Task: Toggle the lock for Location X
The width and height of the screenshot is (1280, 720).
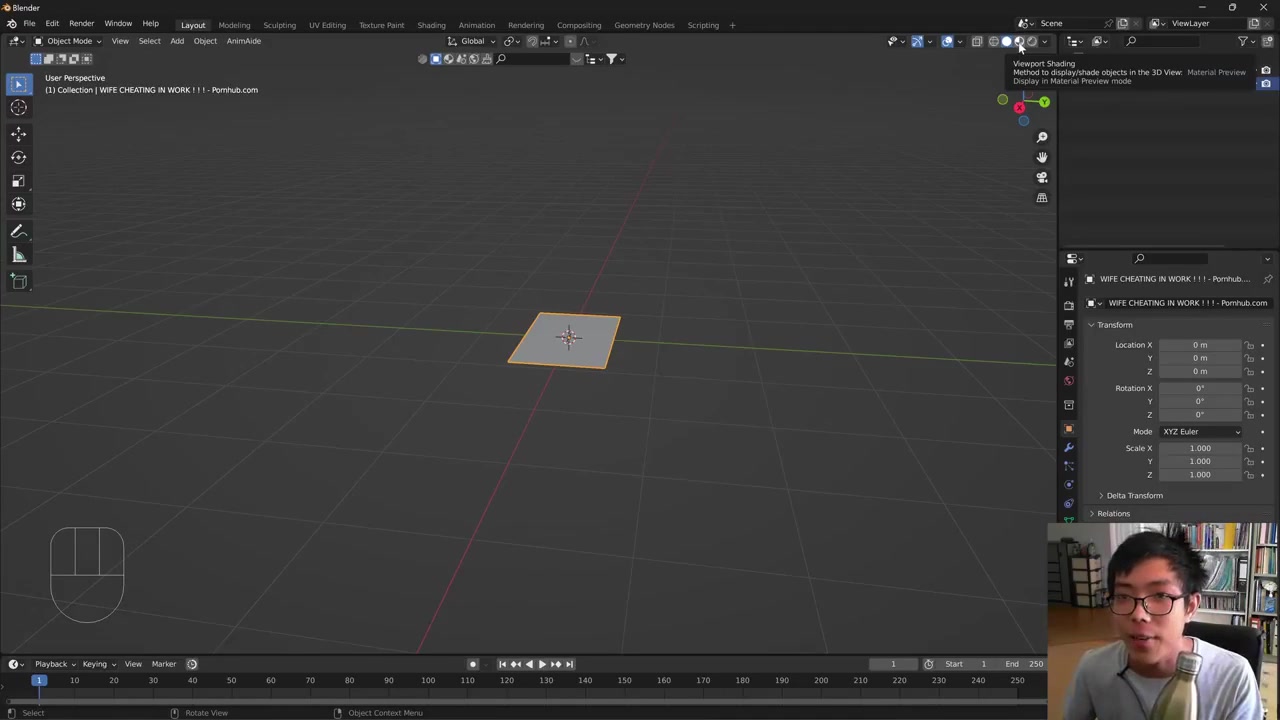Action: [x=1249, y=345]
